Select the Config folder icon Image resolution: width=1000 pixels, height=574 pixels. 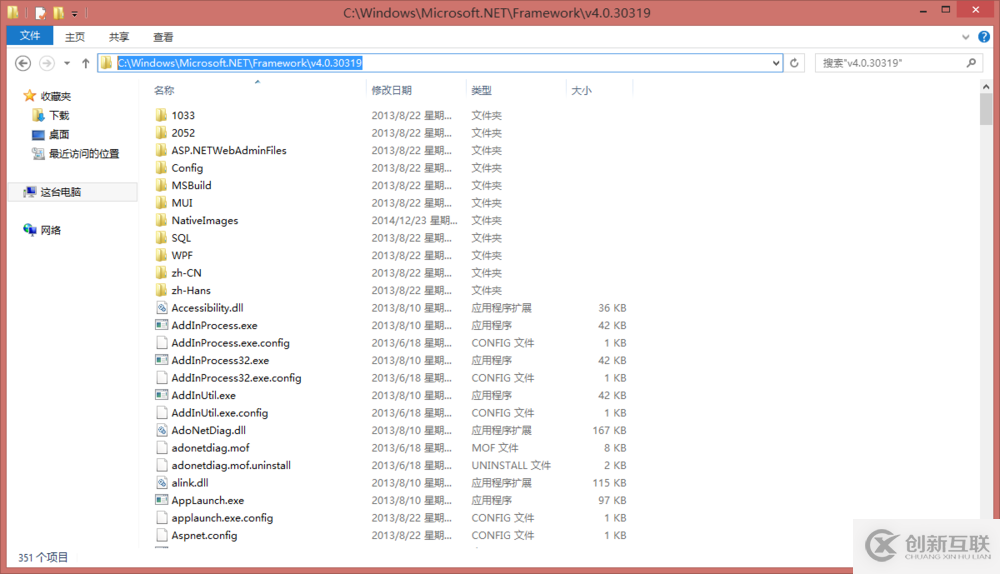point(161,168)
